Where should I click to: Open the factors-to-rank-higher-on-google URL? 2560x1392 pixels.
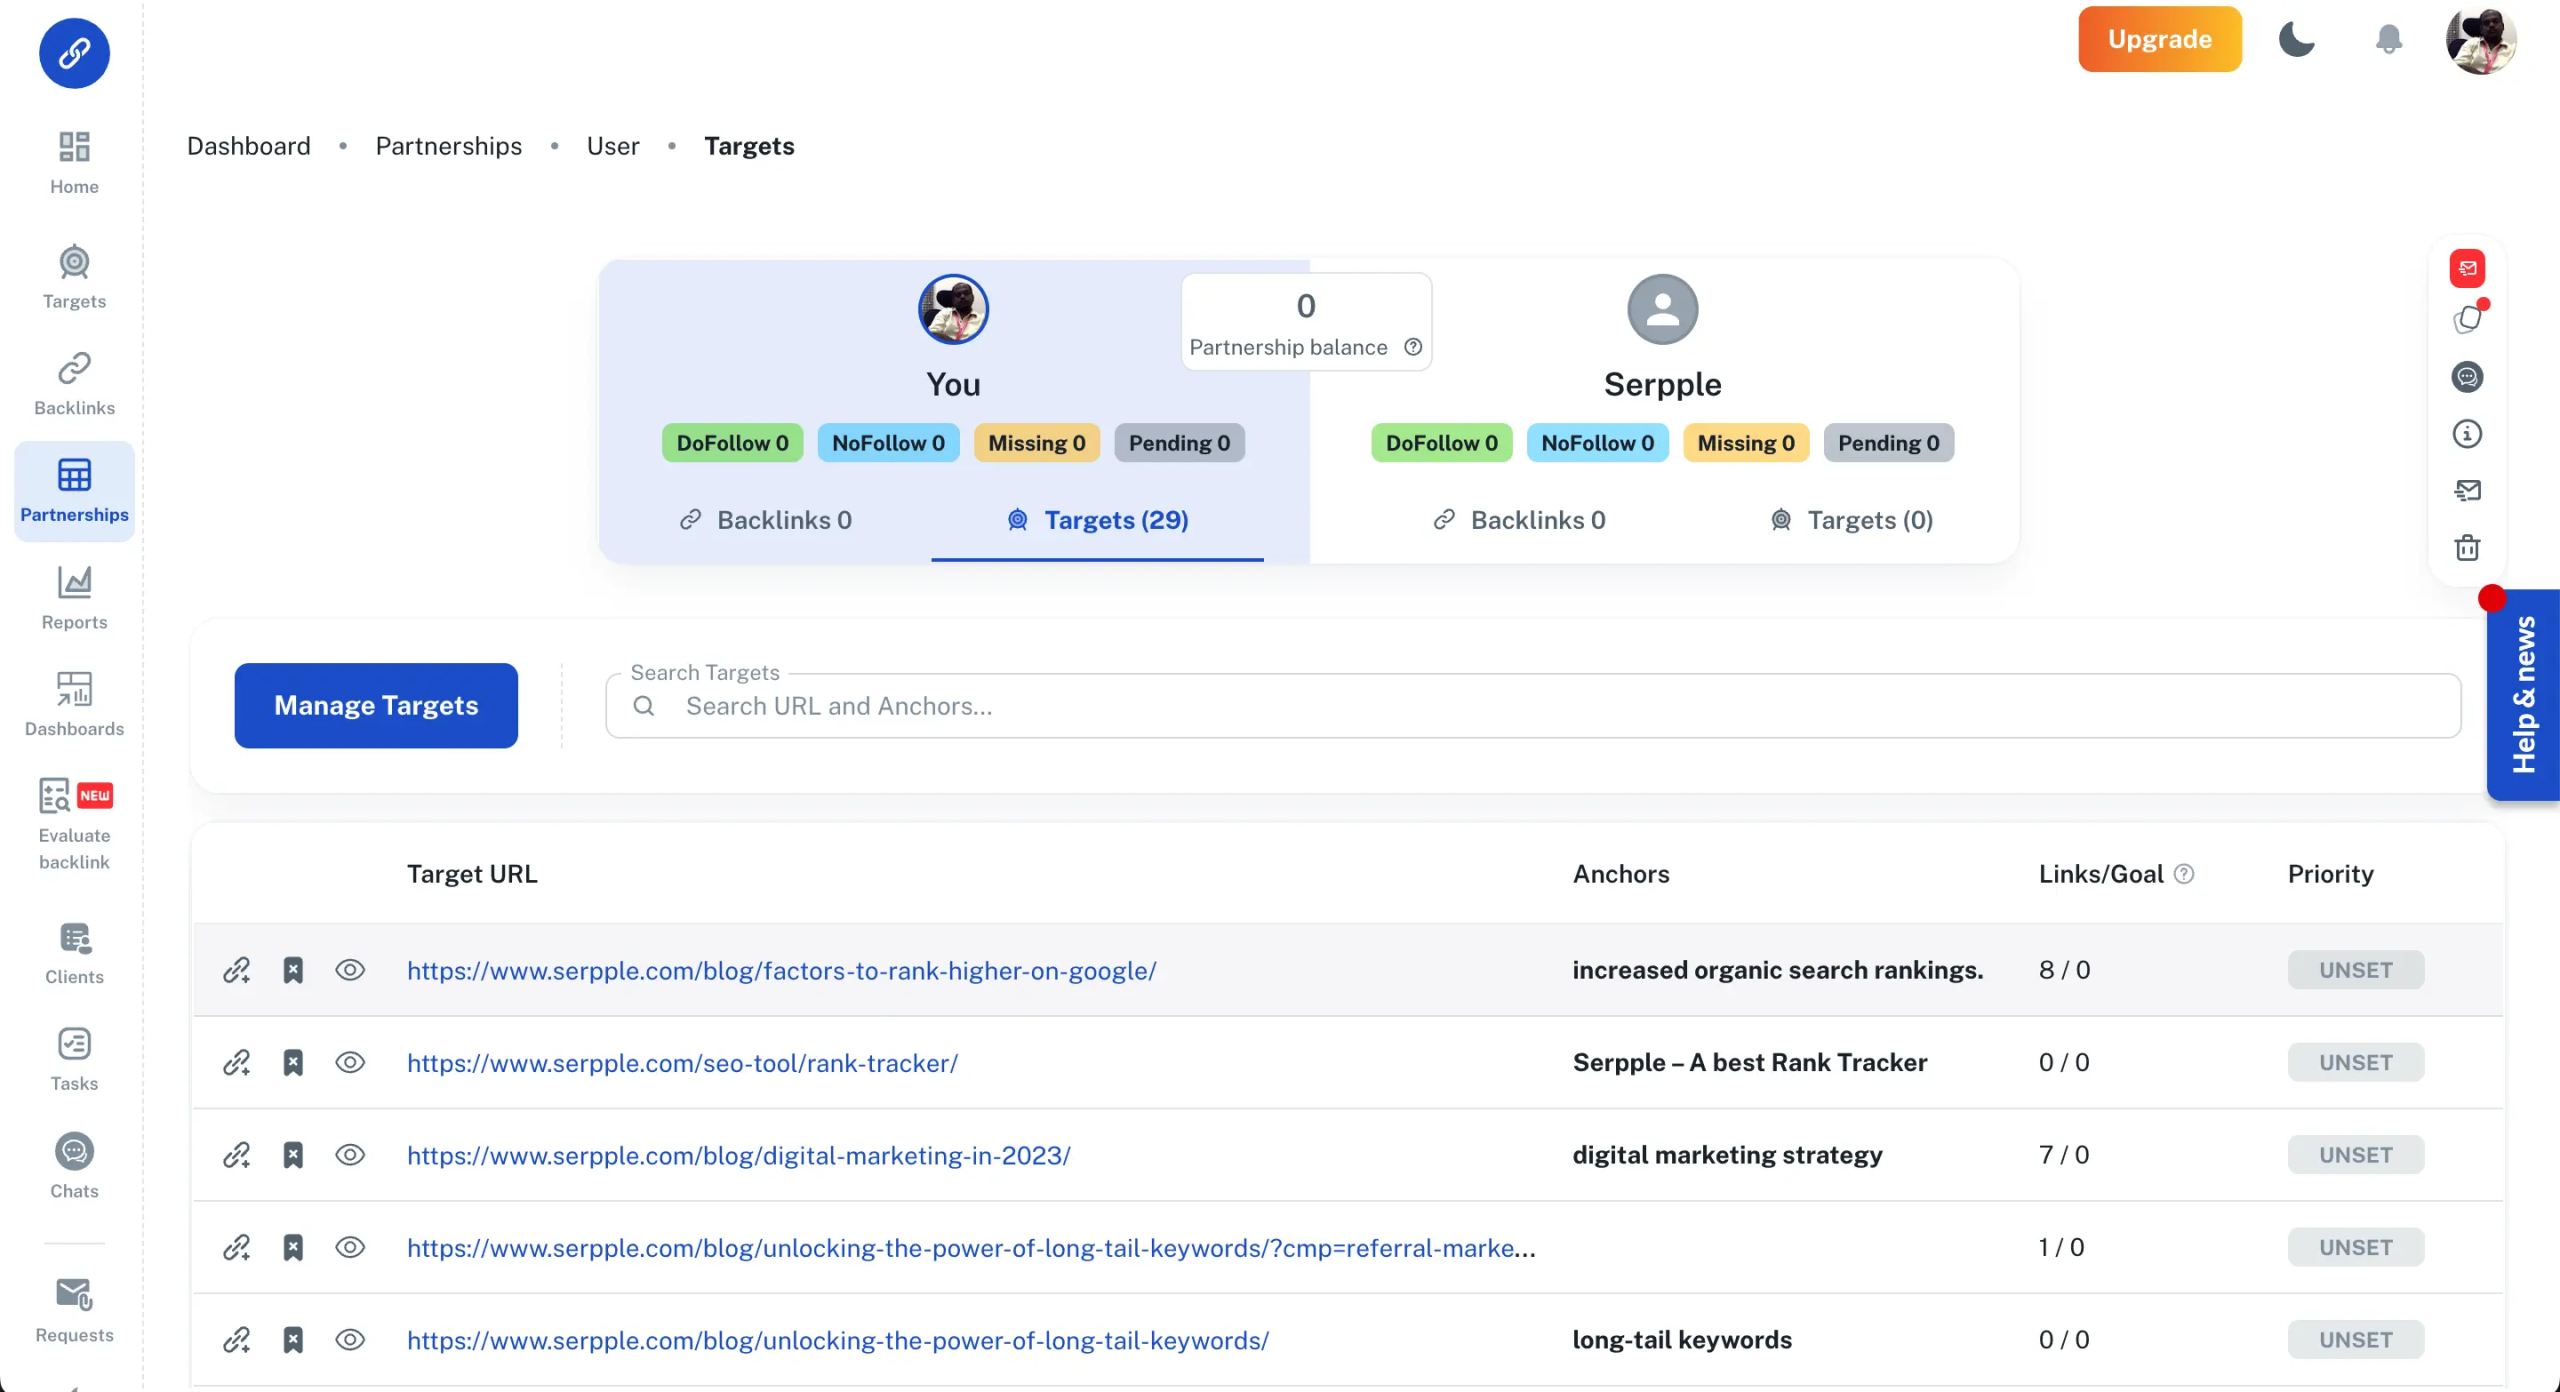782,971
